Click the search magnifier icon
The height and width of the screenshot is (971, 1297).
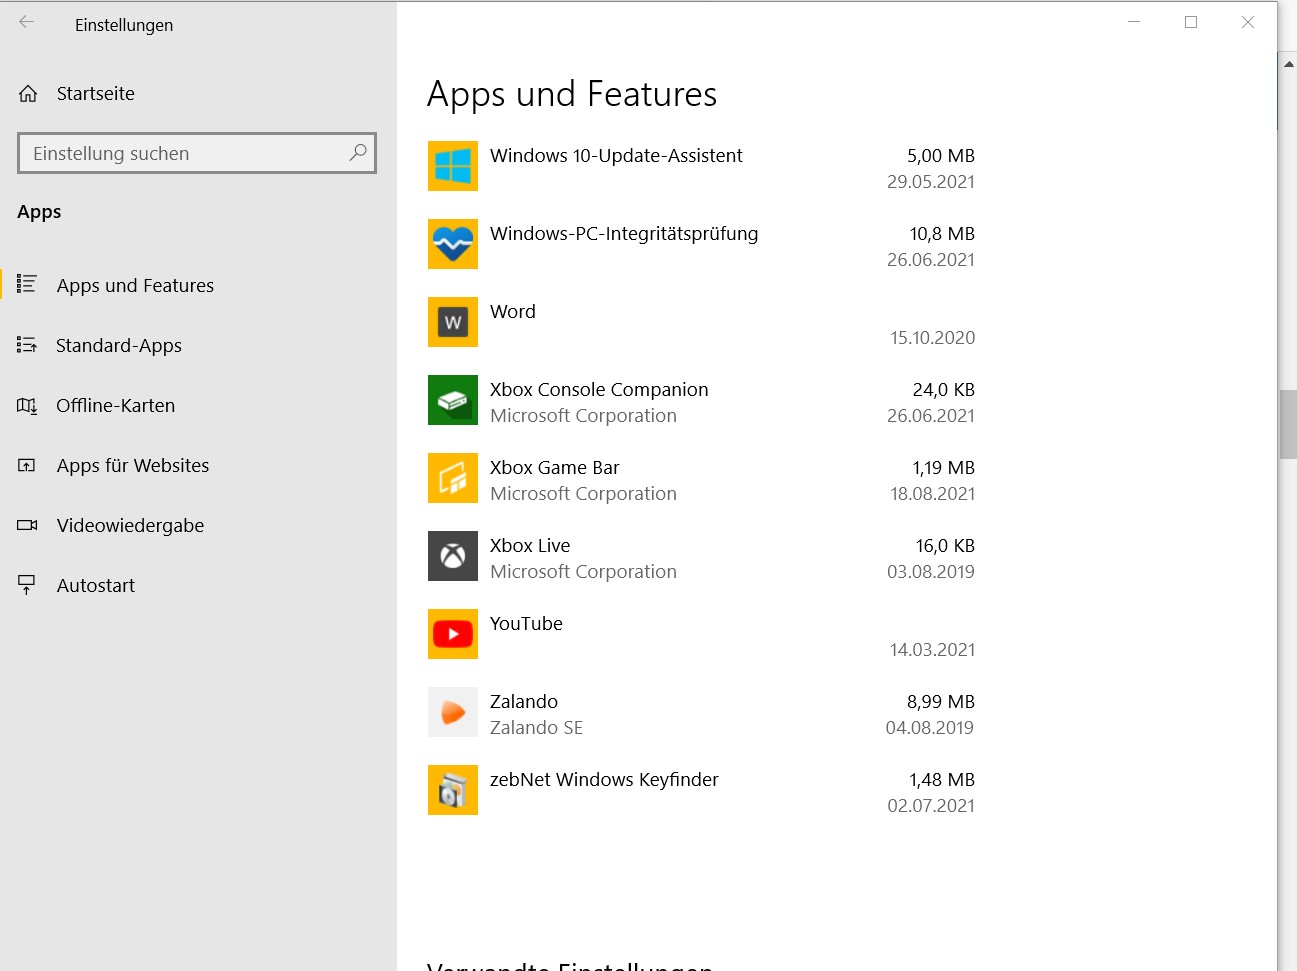tap(358, 153)
